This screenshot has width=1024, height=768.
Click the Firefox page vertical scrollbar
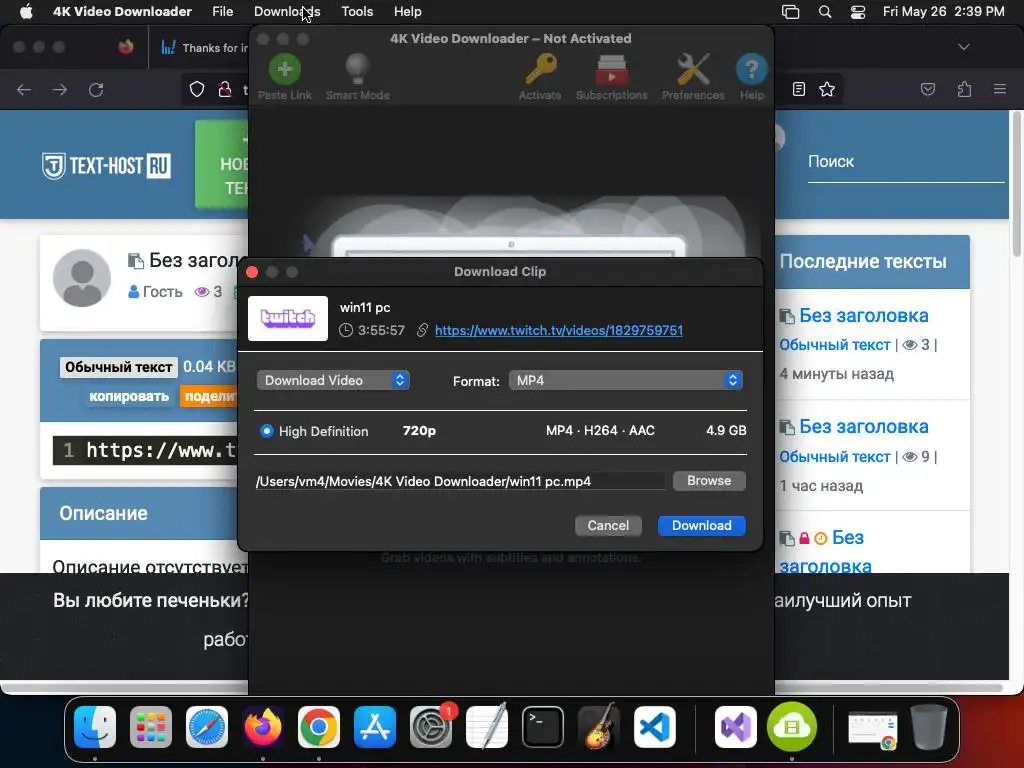tap(1016, 185)
